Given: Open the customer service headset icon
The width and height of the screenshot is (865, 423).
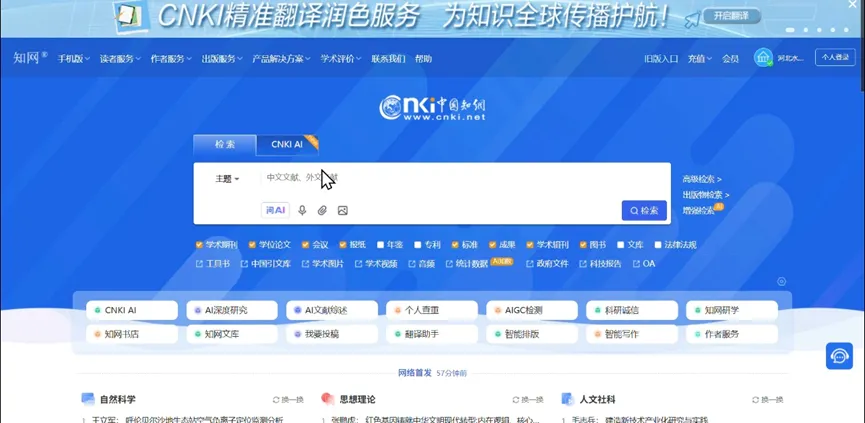Looking at the screenshot, I should [x=839, y=356].
